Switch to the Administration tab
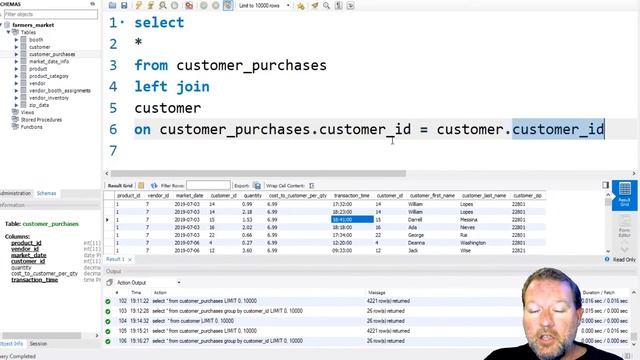 (15, 193)
